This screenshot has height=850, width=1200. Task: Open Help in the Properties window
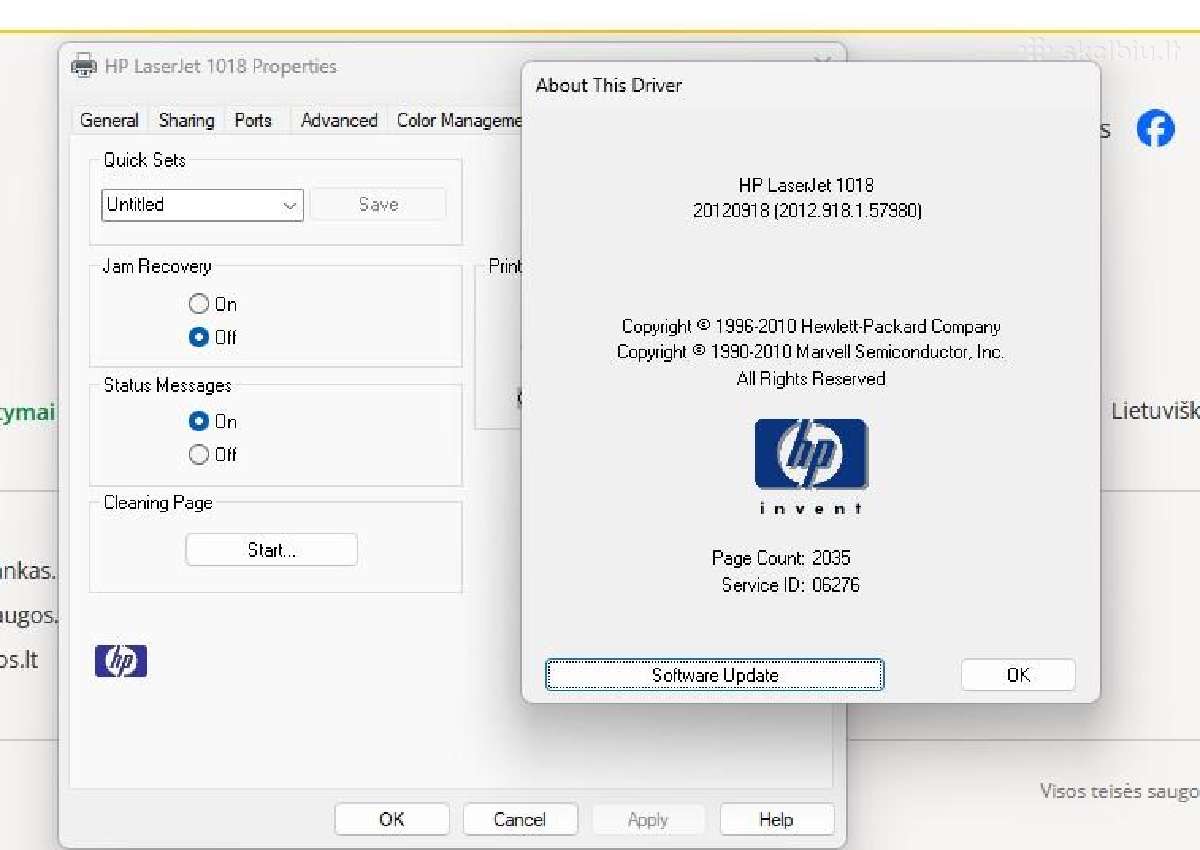point(776,819)
